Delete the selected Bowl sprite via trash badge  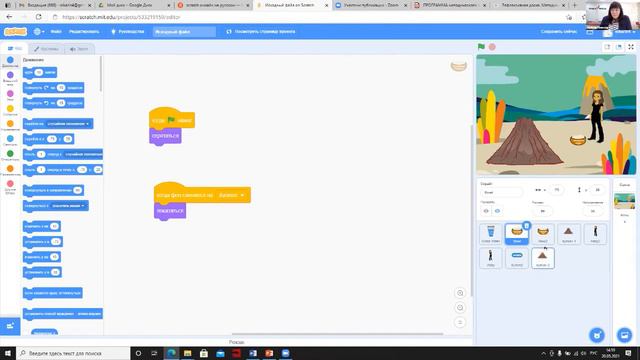[x=527, y=225]
